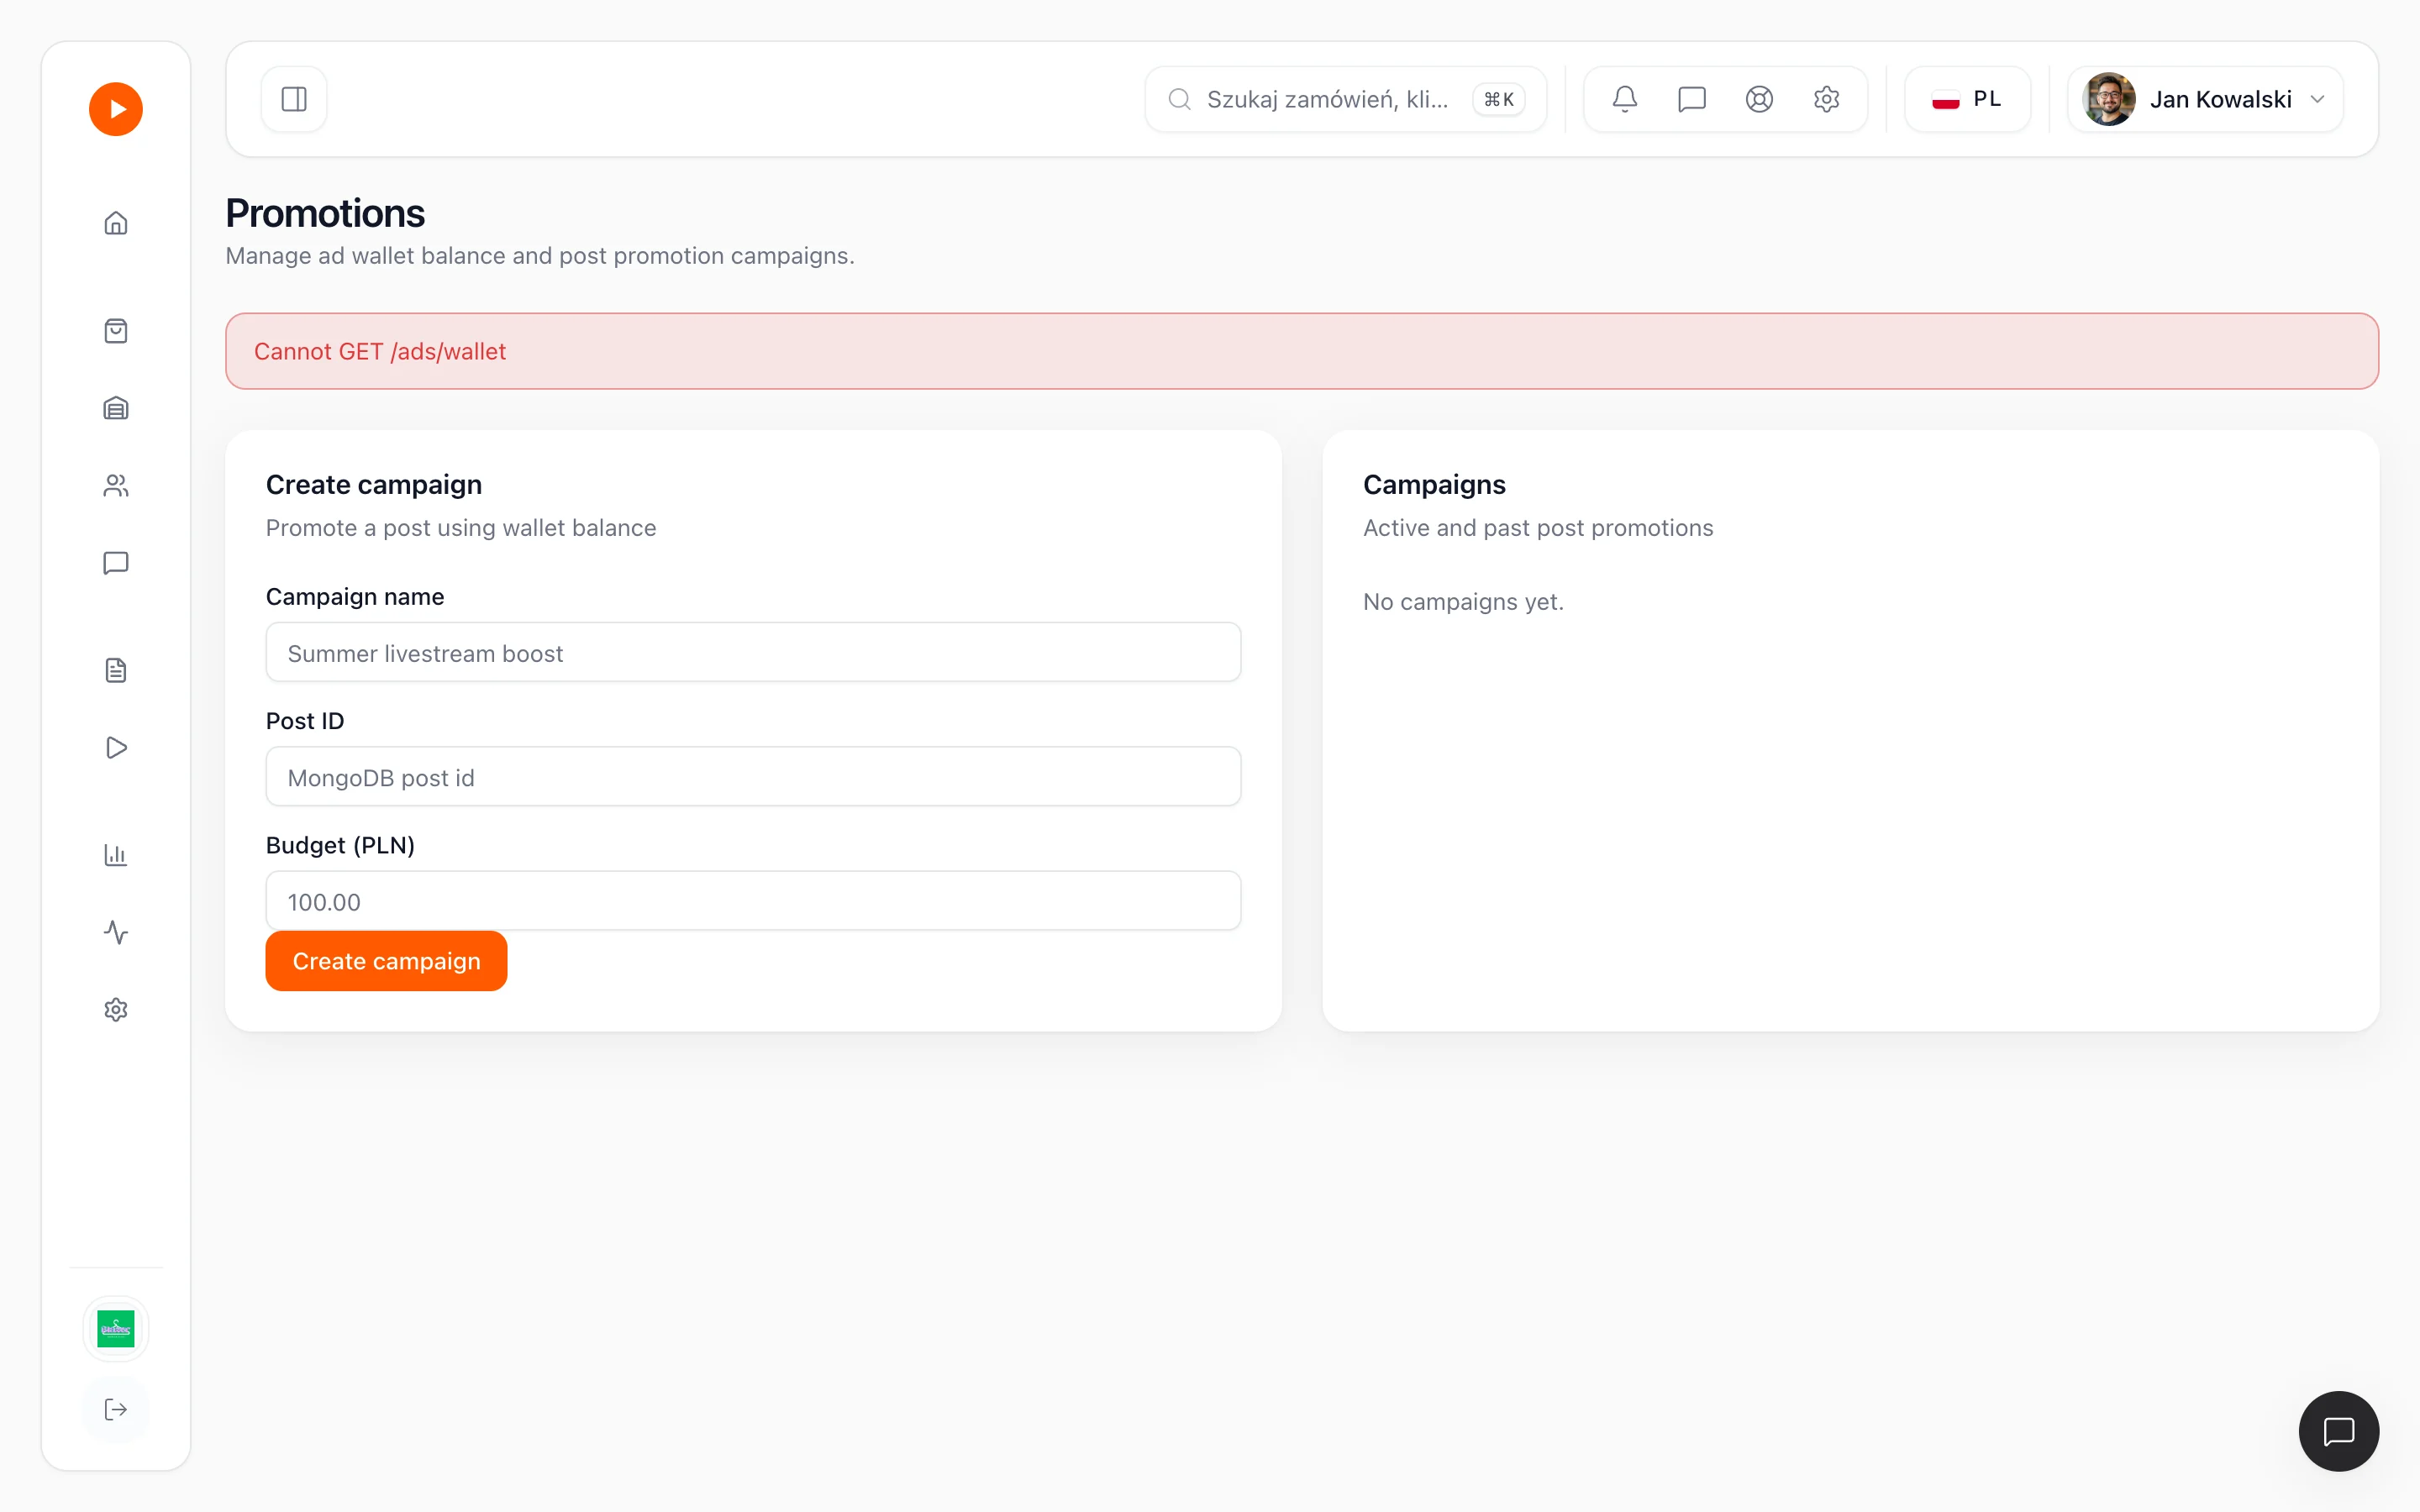Open the document file sidebar icon

pyautogui.click(x=116, y=670)
